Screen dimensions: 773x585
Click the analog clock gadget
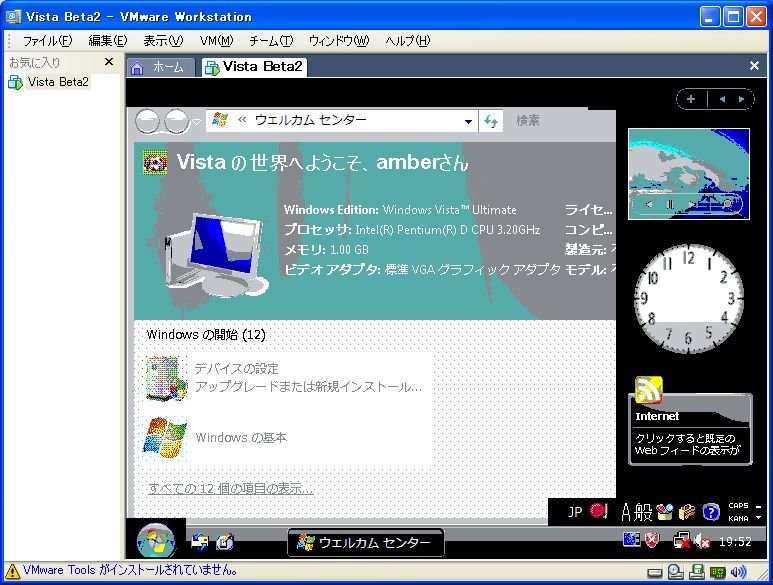point(689,299)
